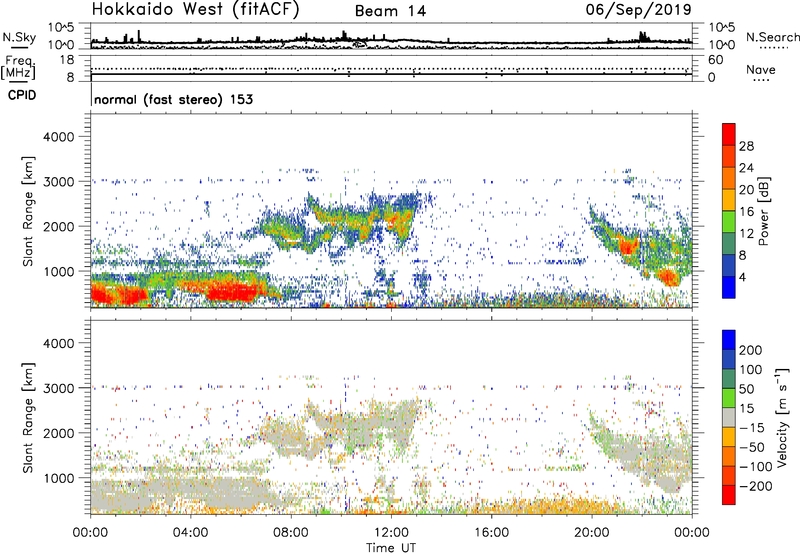Image resolution: width=800 pixels, height=554 pixels.
Task: Click the solid line sample under "N.Sky"
Action: coord(19,48)
